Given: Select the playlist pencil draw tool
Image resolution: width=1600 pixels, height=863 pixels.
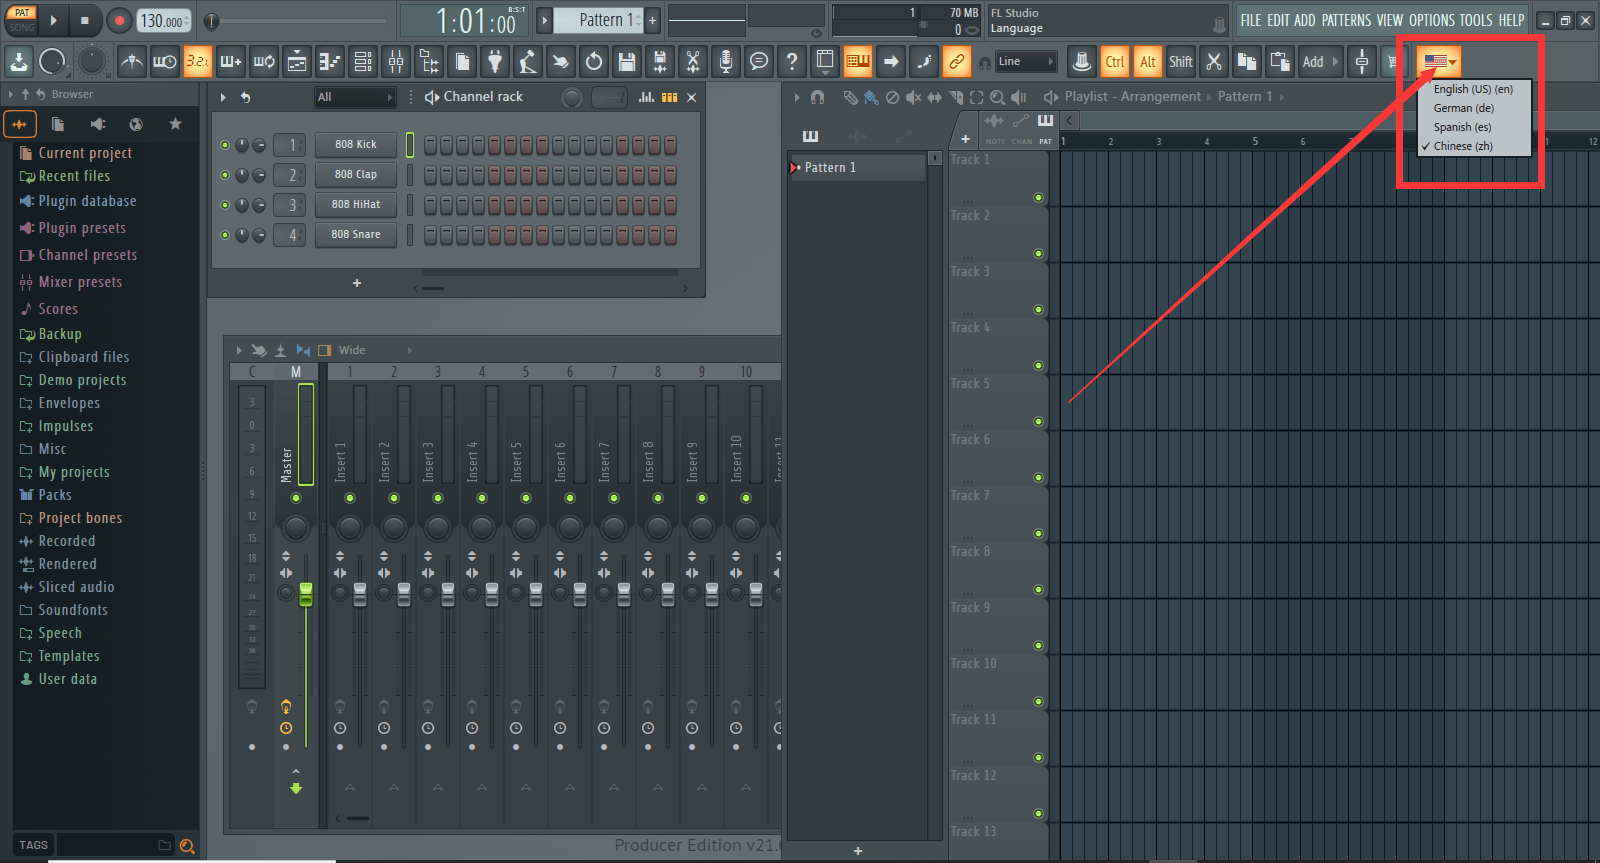Looking at the screenshot, I should (x=850, y=97).
